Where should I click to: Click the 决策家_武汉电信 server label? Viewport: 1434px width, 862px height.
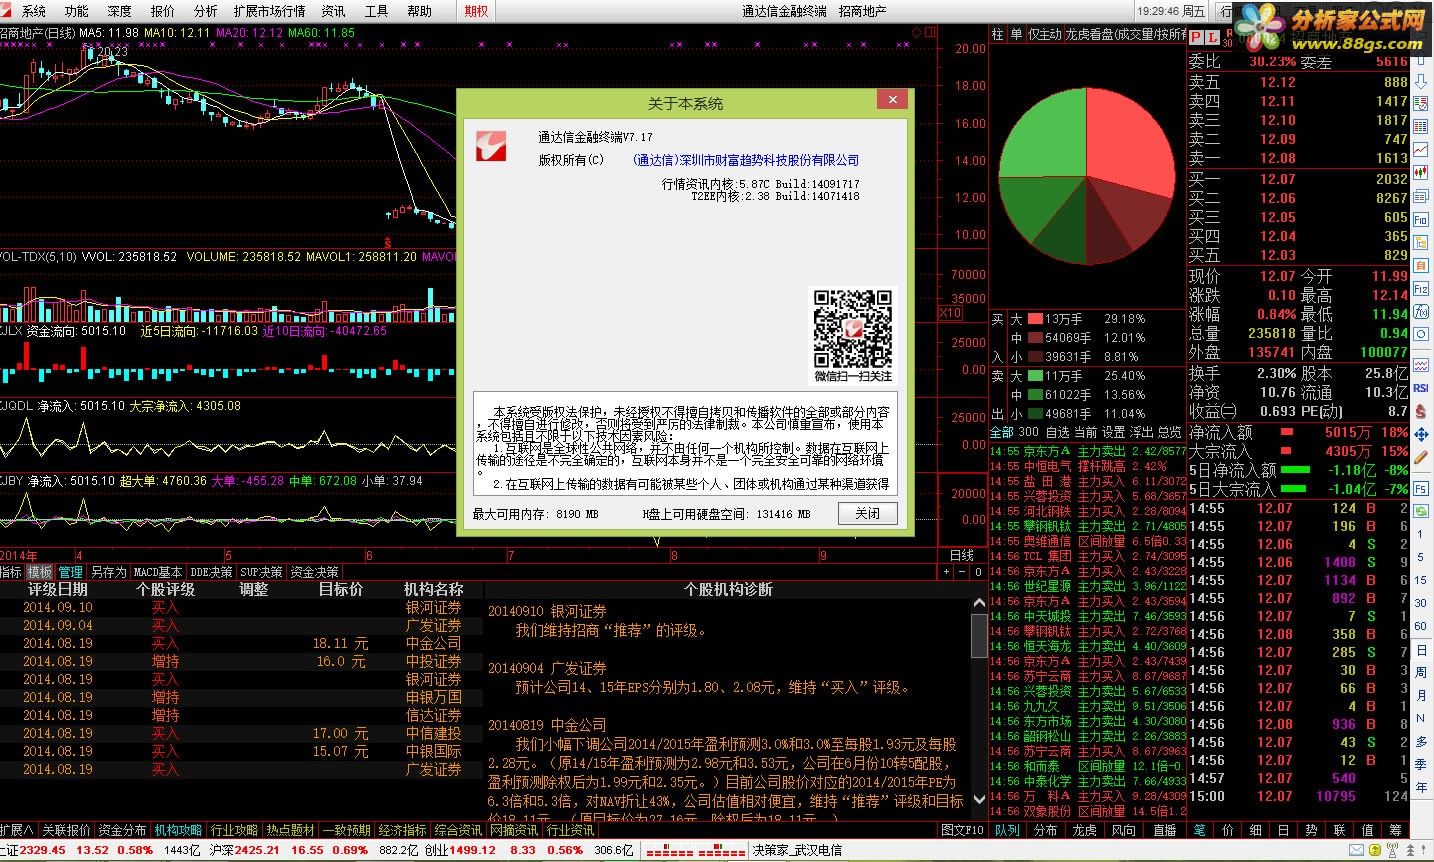coord(797,850)
